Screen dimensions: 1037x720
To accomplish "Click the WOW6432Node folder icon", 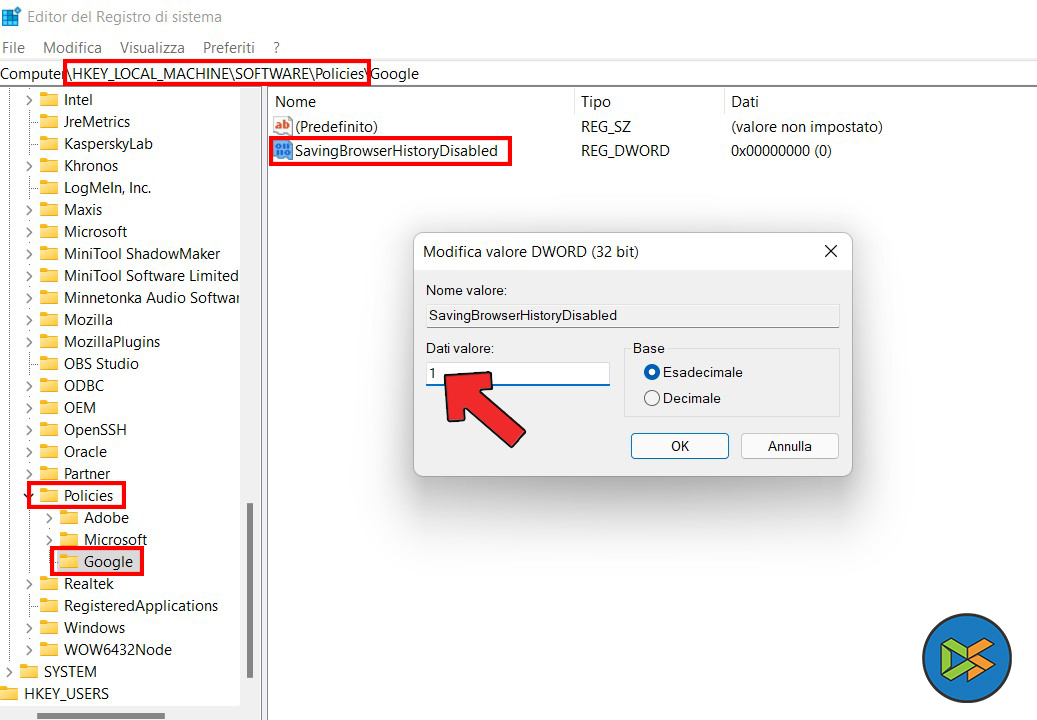I will (49, 649).
